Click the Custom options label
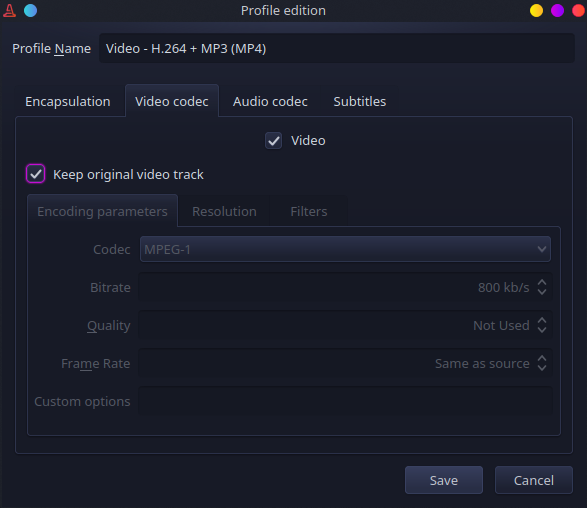This screenshot has width=587, height=508. 82,402
